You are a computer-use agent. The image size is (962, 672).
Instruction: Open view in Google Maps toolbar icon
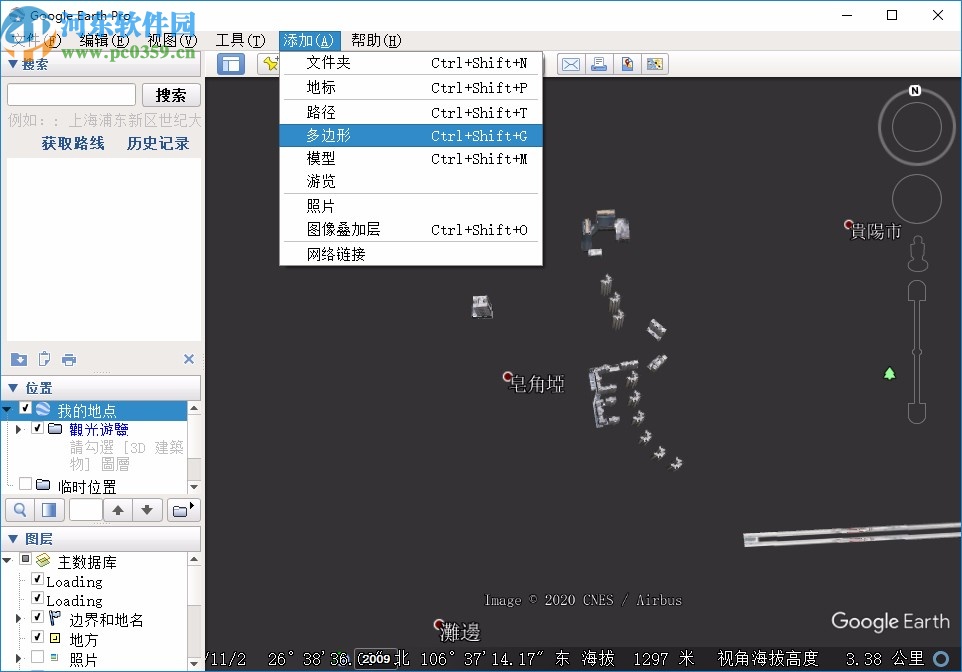tap(653, 64)
